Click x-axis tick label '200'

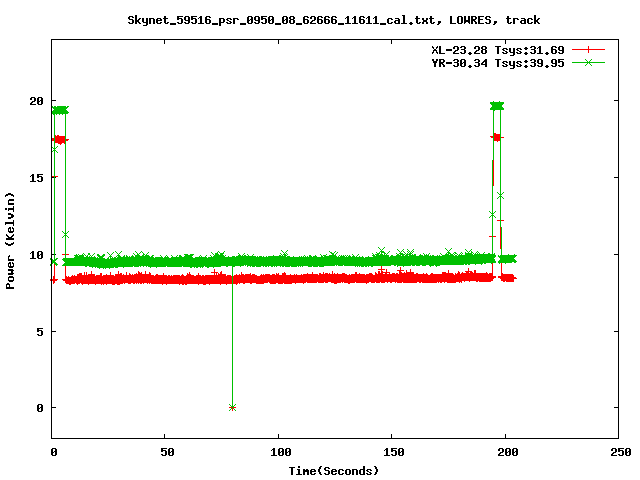(508, 452)
